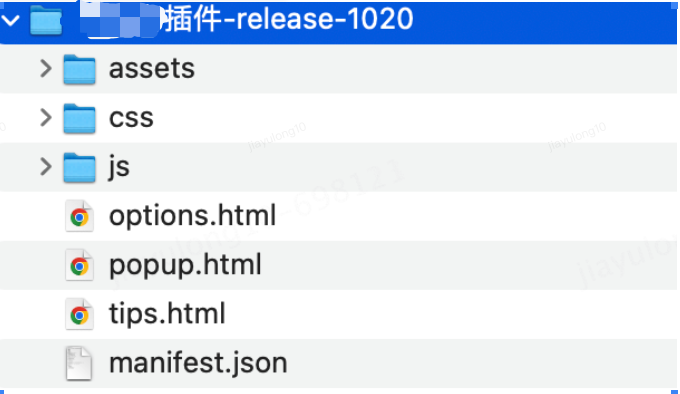Click the document icon of manifest.json
Screen dimensions: 680x394
[x=78, y=363]
